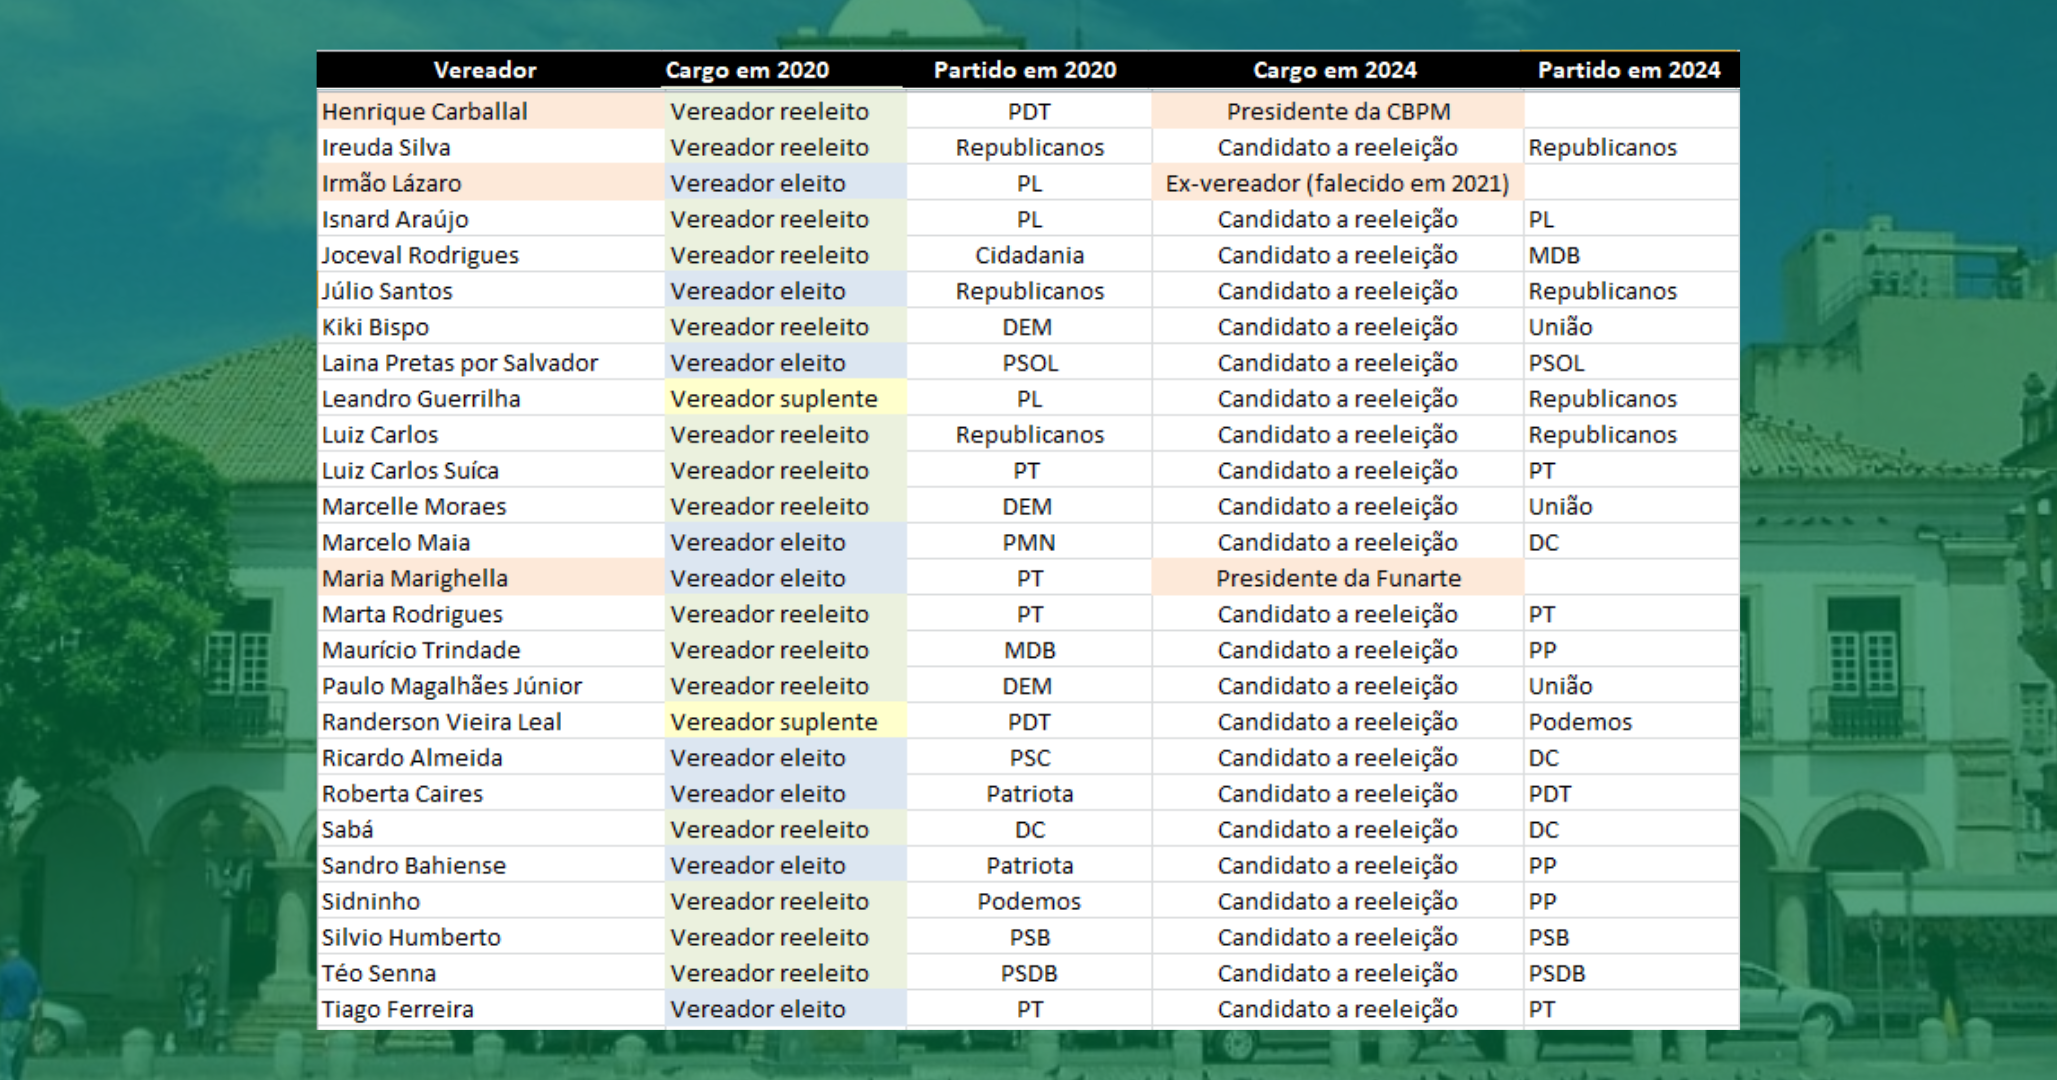Select the cell 'Maurício Trindade'

[x=490, y=651]
